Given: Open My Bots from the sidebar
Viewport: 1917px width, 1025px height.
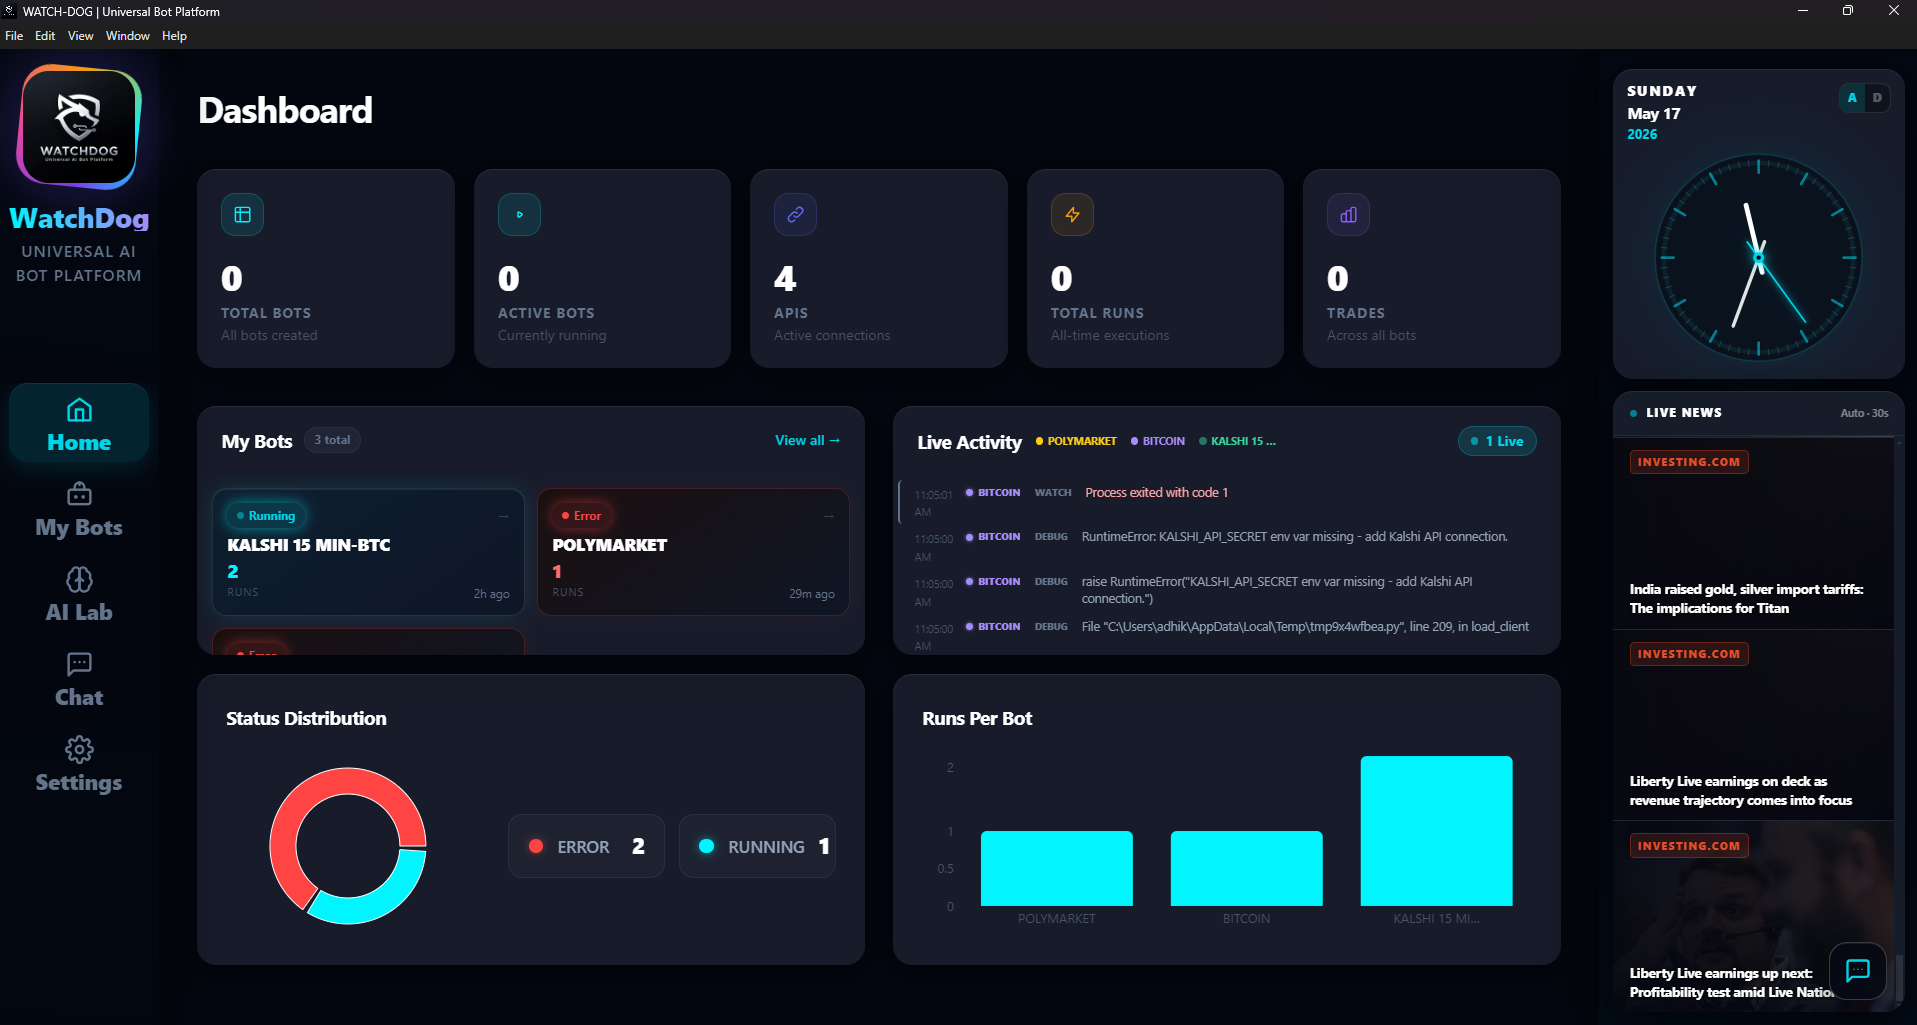Looking at the screenshot, I should 79,510.
